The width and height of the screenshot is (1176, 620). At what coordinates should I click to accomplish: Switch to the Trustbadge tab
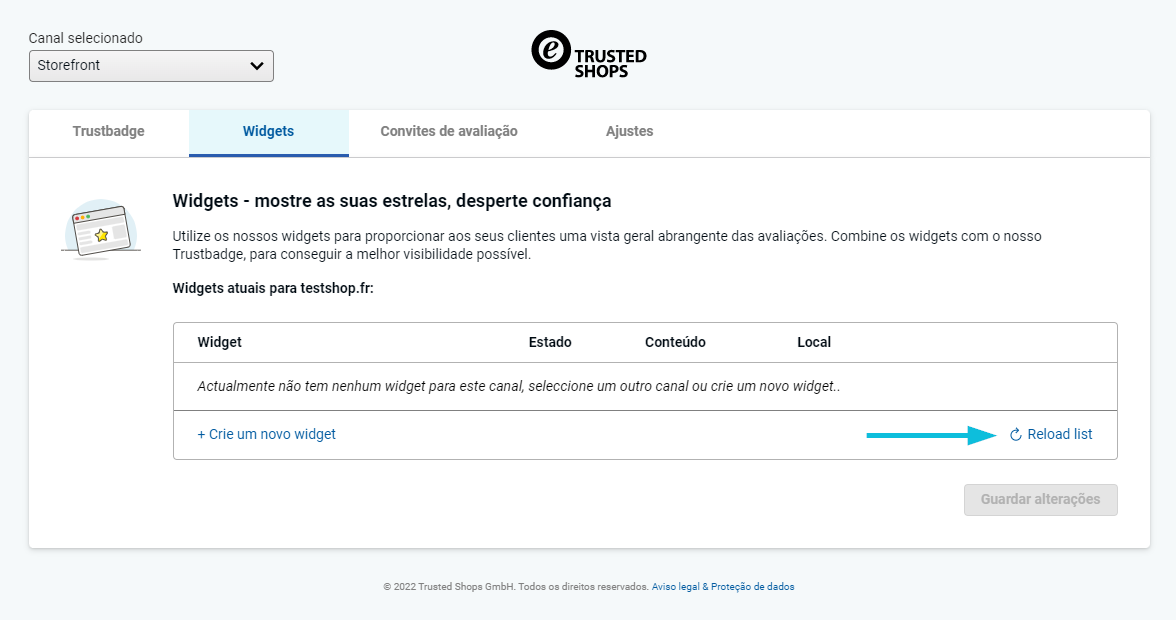(108, 132)
